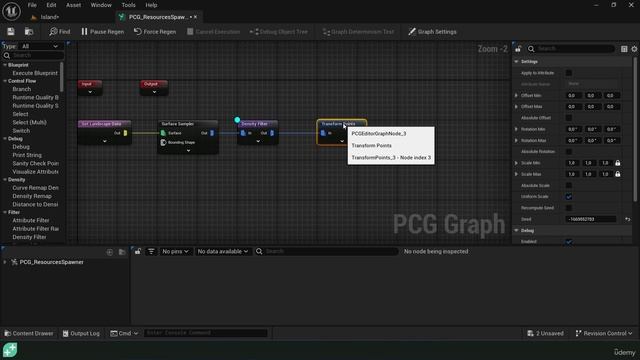Viewport: 640px width, 360px height.
Task: Click the Find toolbar button
Action: point(60,31)
